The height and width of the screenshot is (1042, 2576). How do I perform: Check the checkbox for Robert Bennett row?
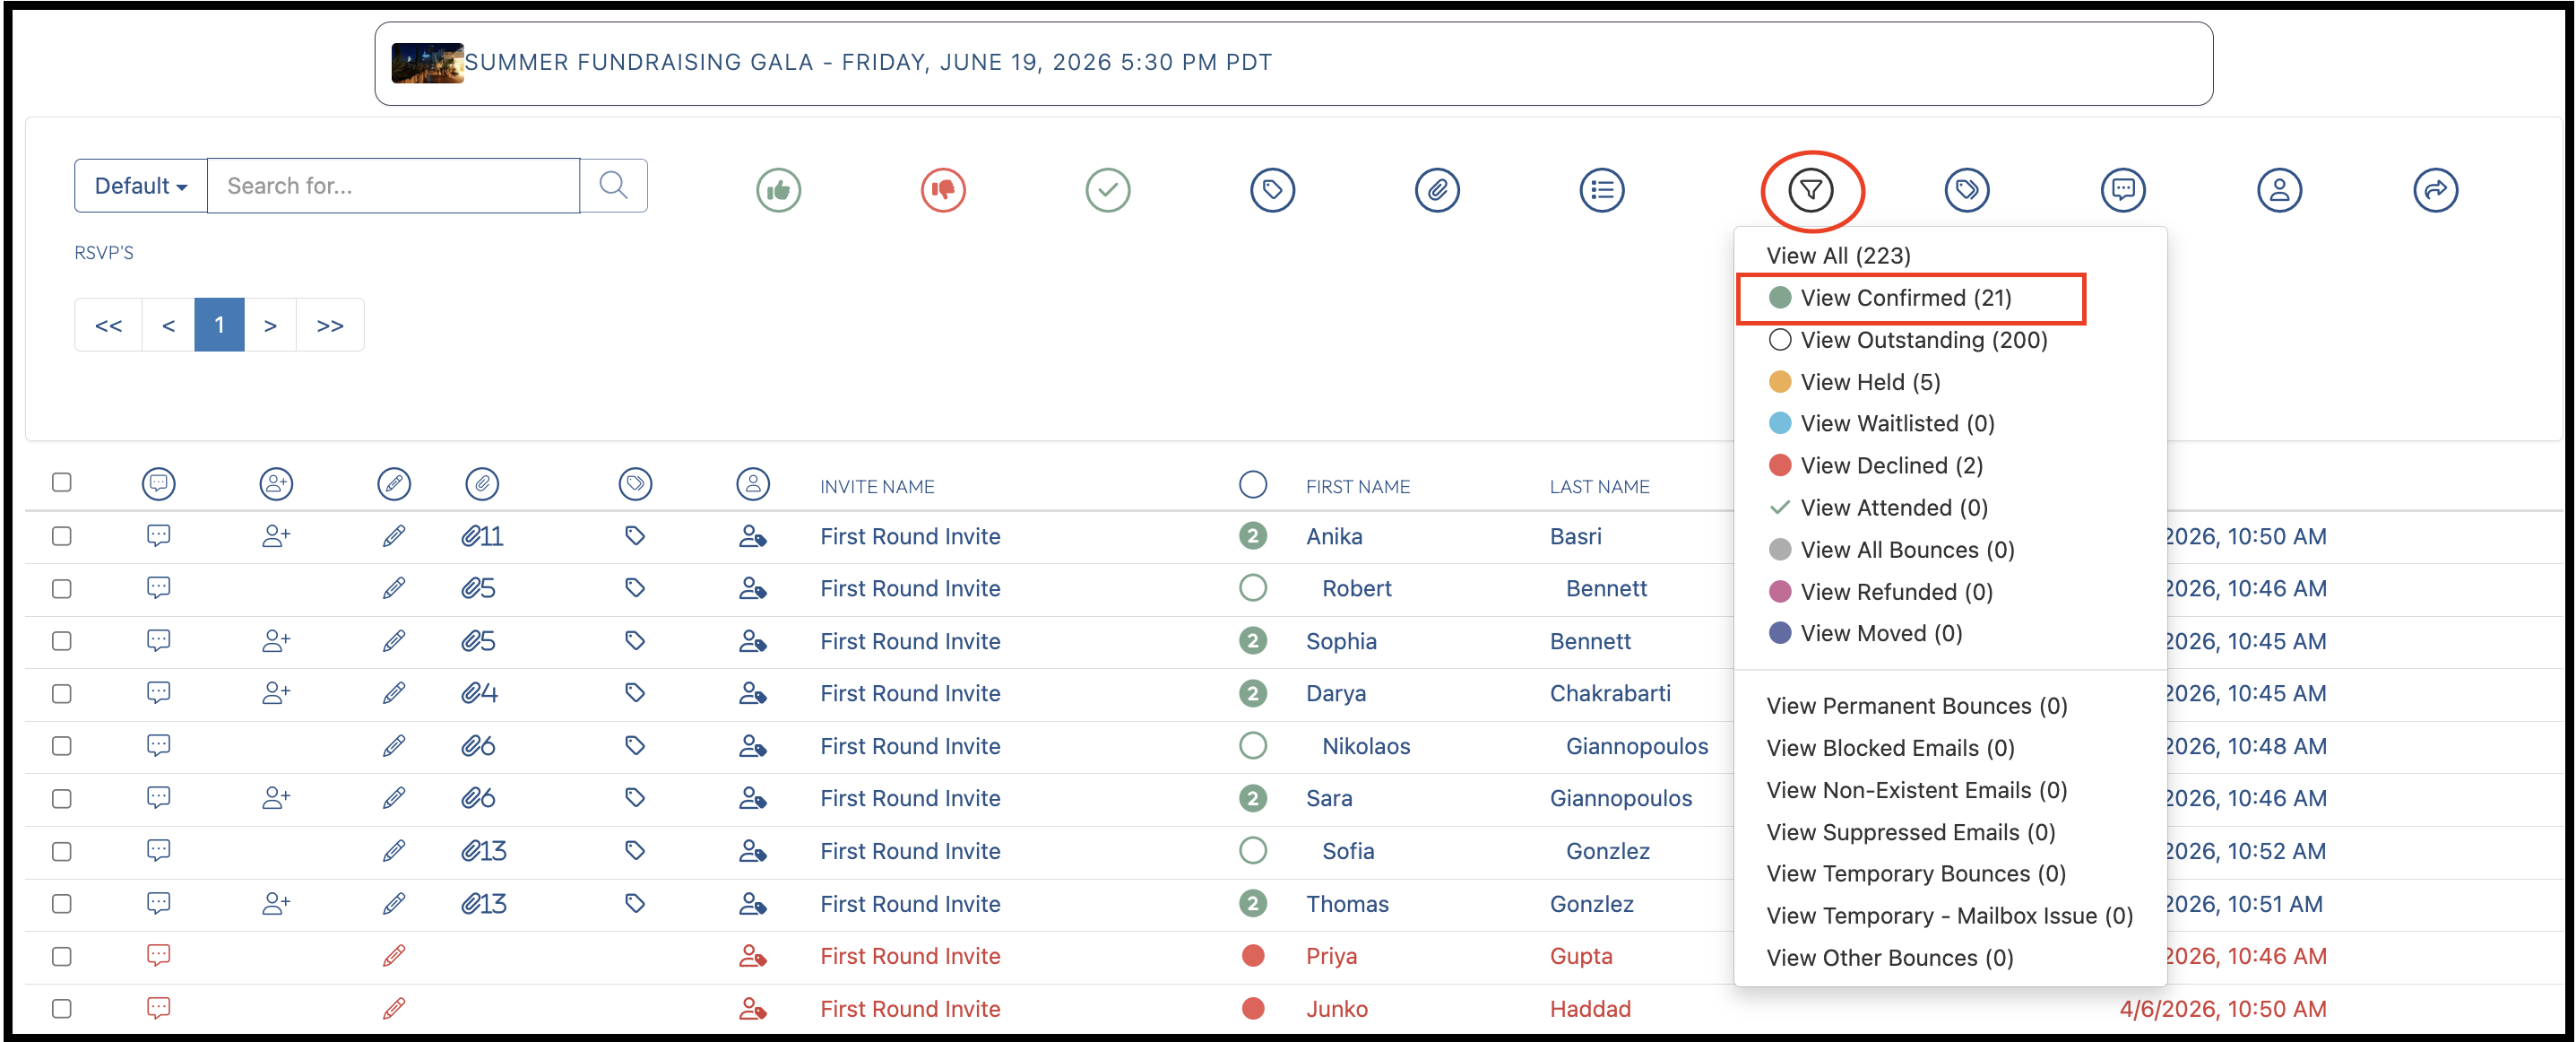(x=62, y=588)
